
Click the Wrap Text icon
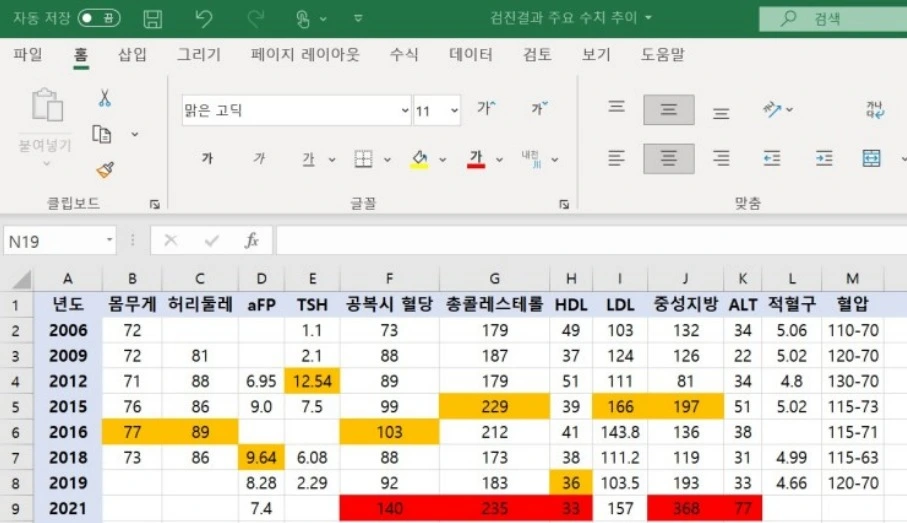coord(874,109)
